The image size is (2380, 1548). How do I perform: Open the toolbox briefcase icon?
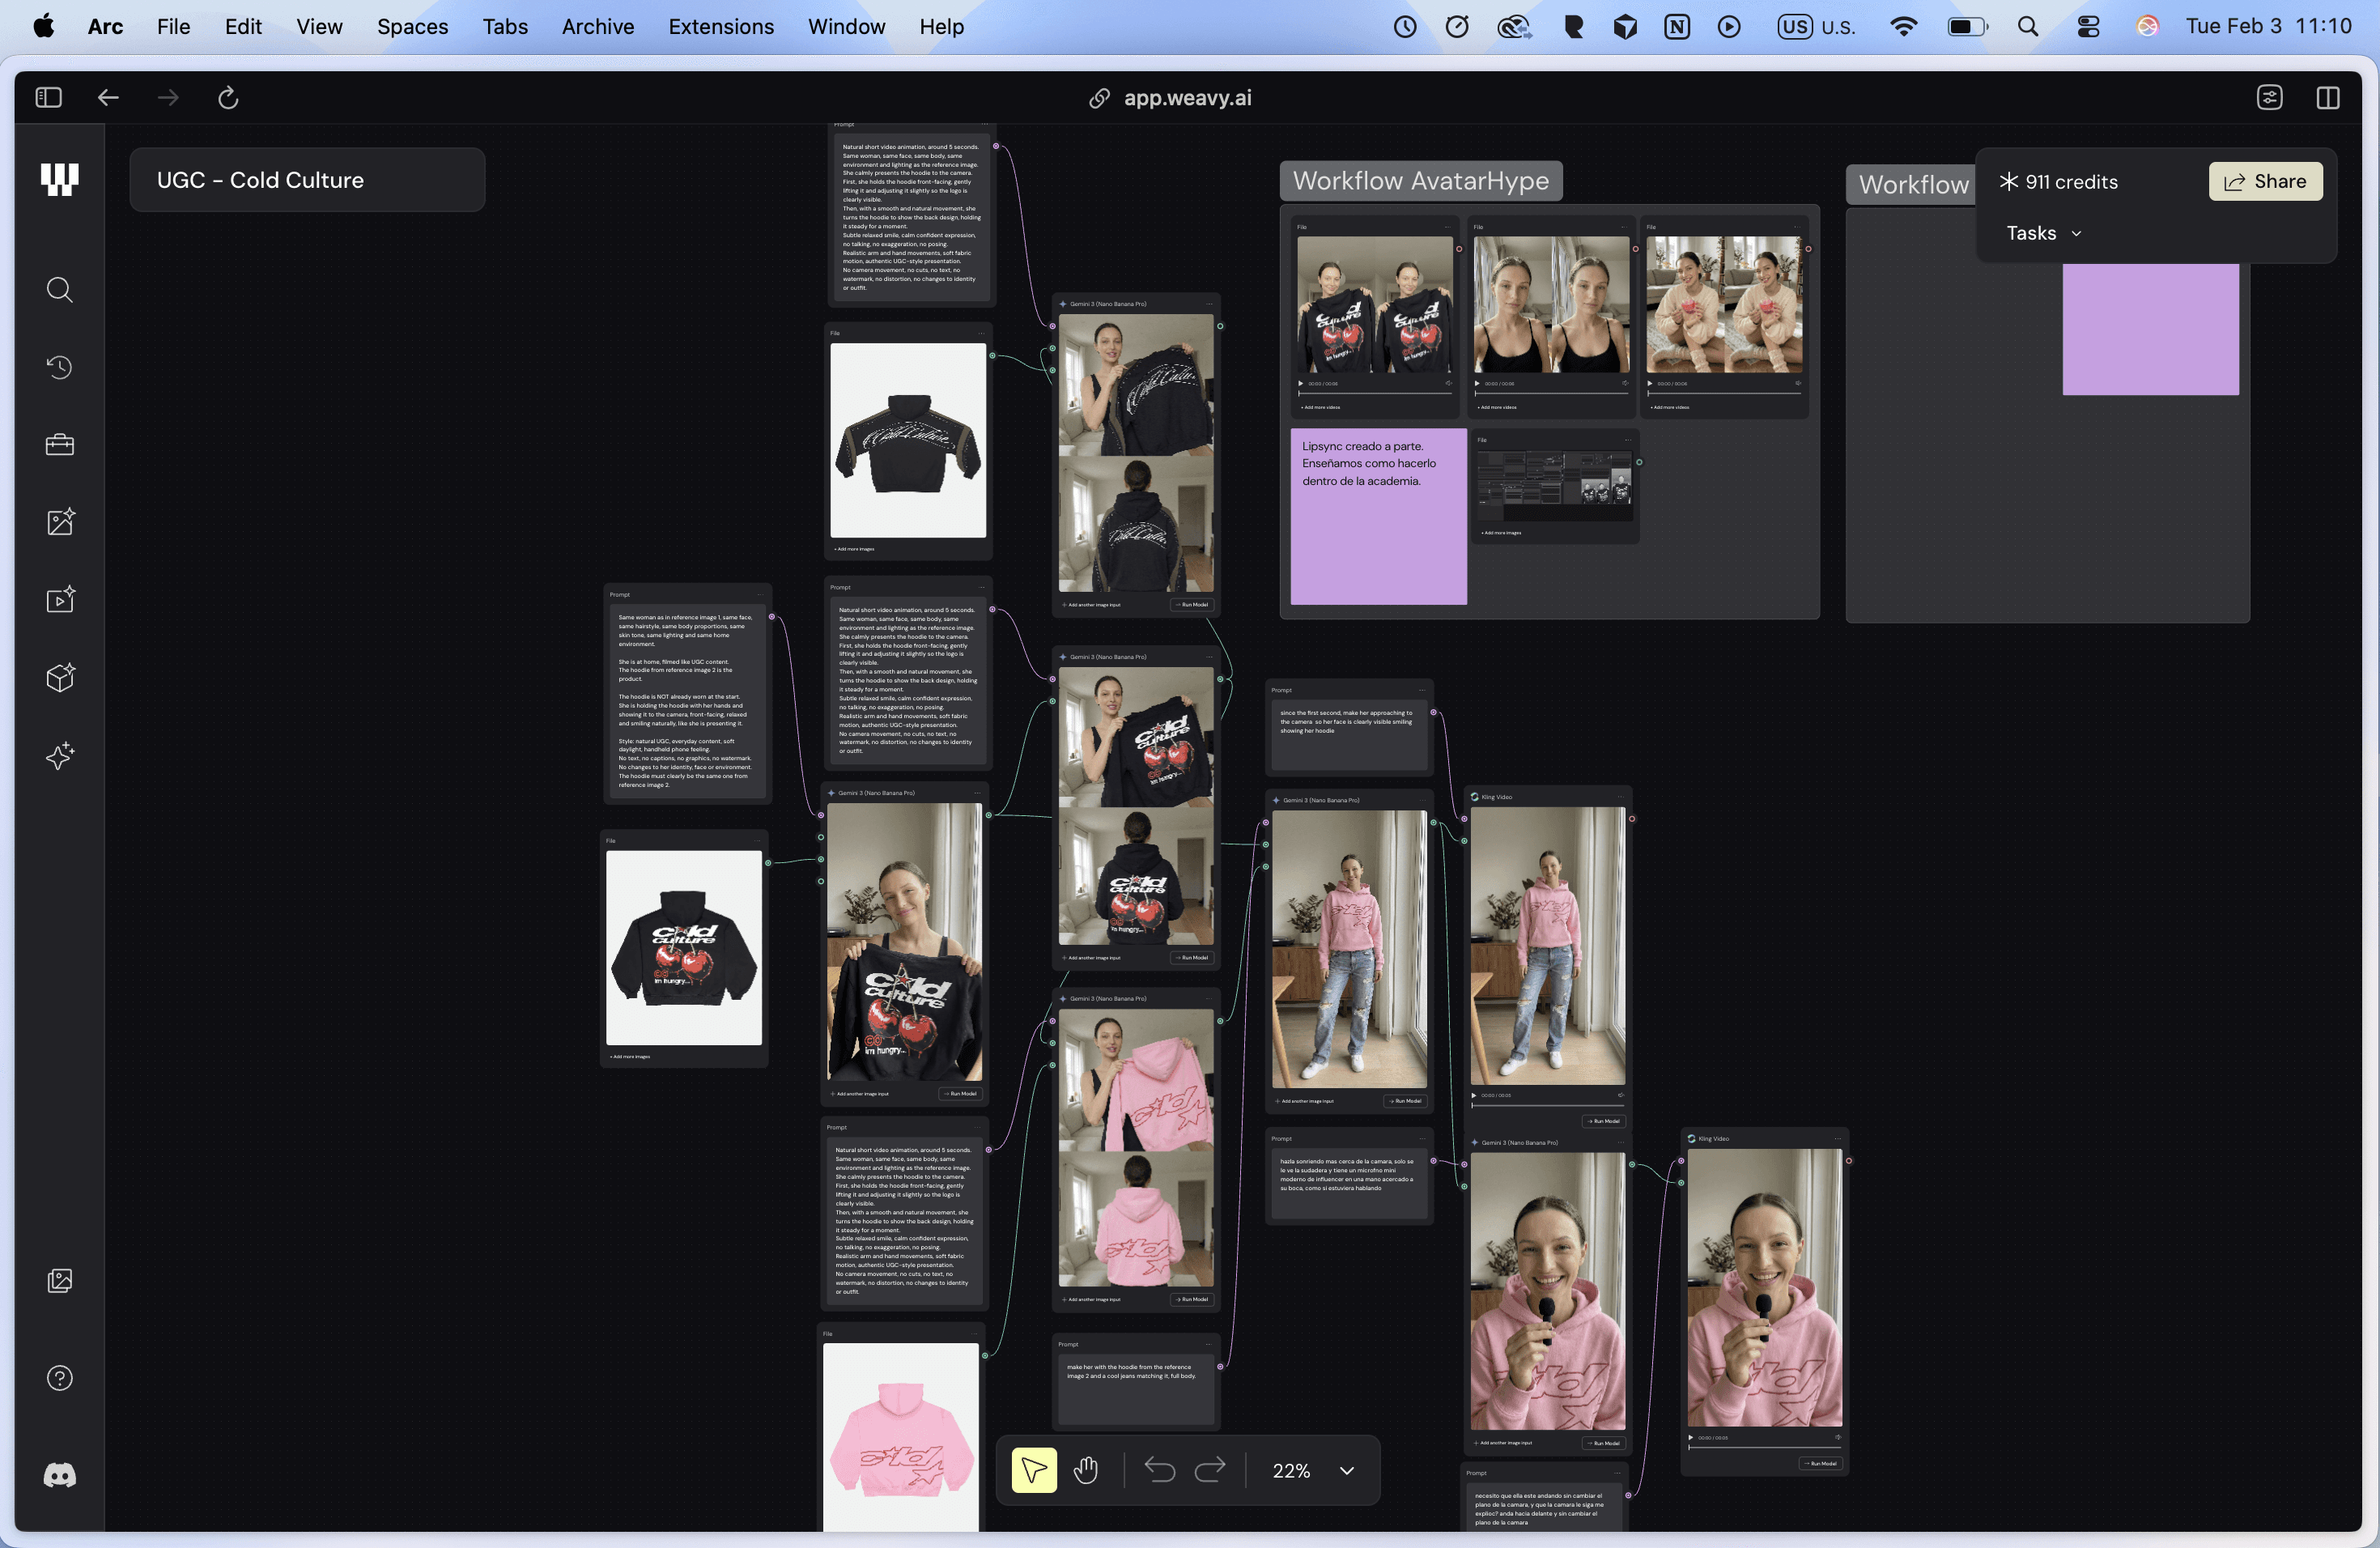[59, 444]
